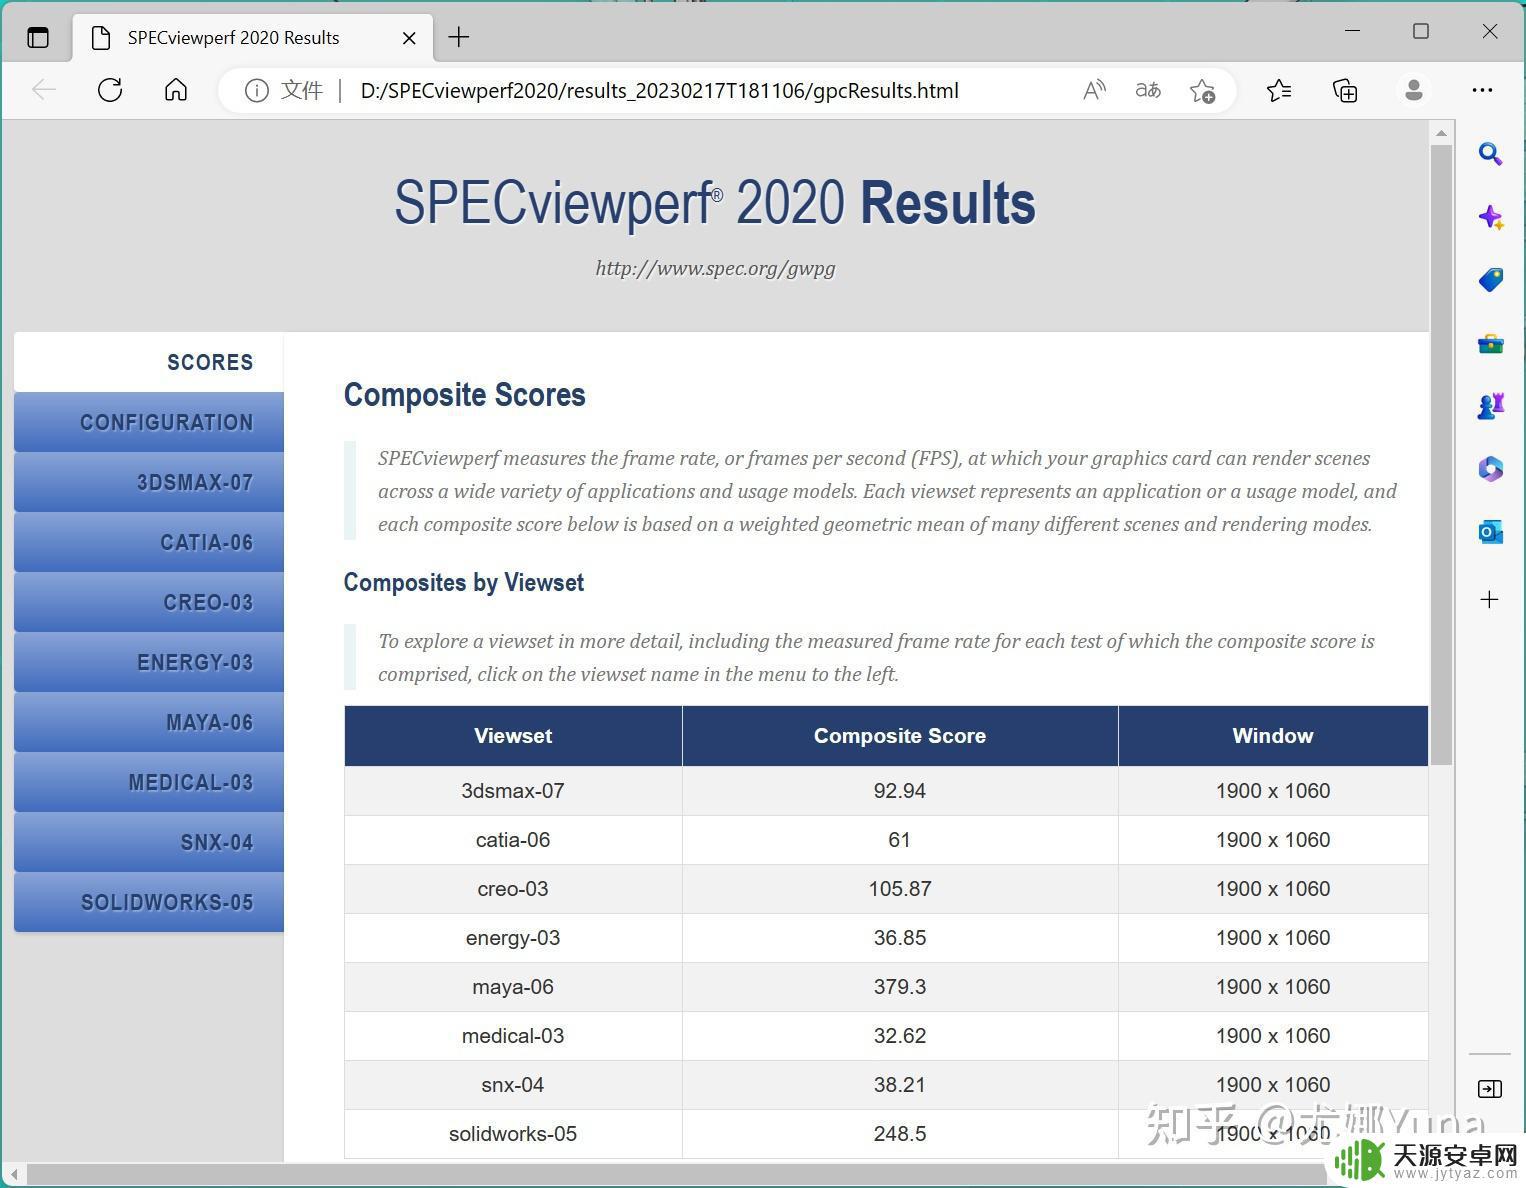Click the Composite Scores heading
Viewport: 1526px width, 1188px height.
coord(465,395)
